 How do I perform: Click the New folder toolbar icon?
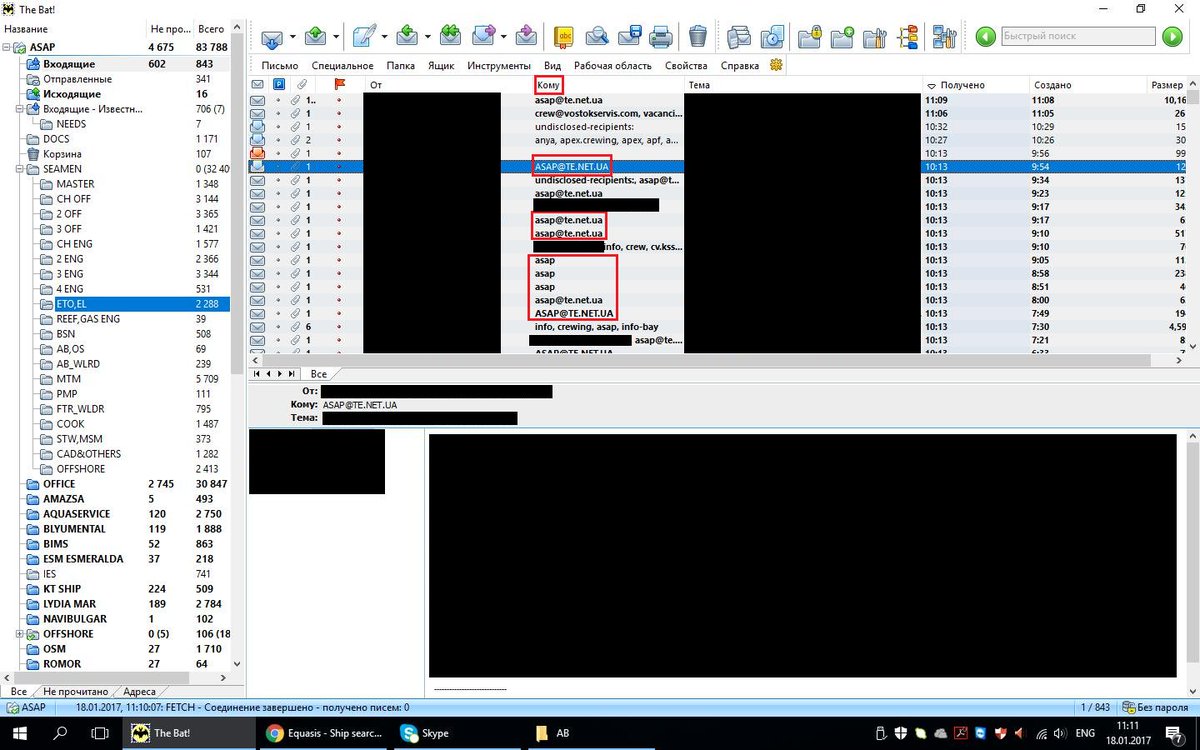coord(842,38)
